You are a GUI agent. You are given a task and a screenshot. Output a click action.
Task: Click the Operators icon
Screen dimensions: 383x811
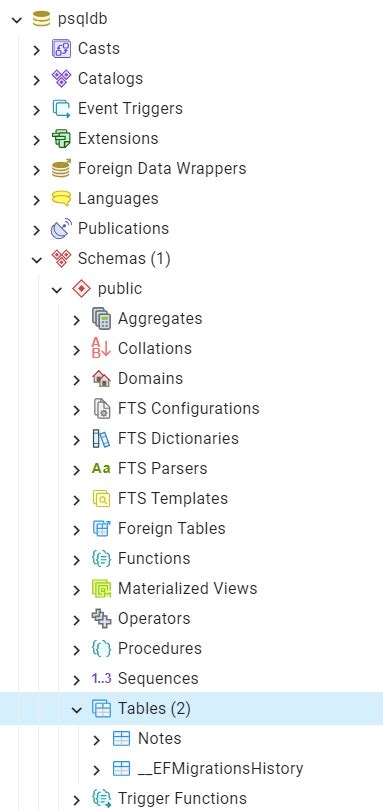coord(101,619)
